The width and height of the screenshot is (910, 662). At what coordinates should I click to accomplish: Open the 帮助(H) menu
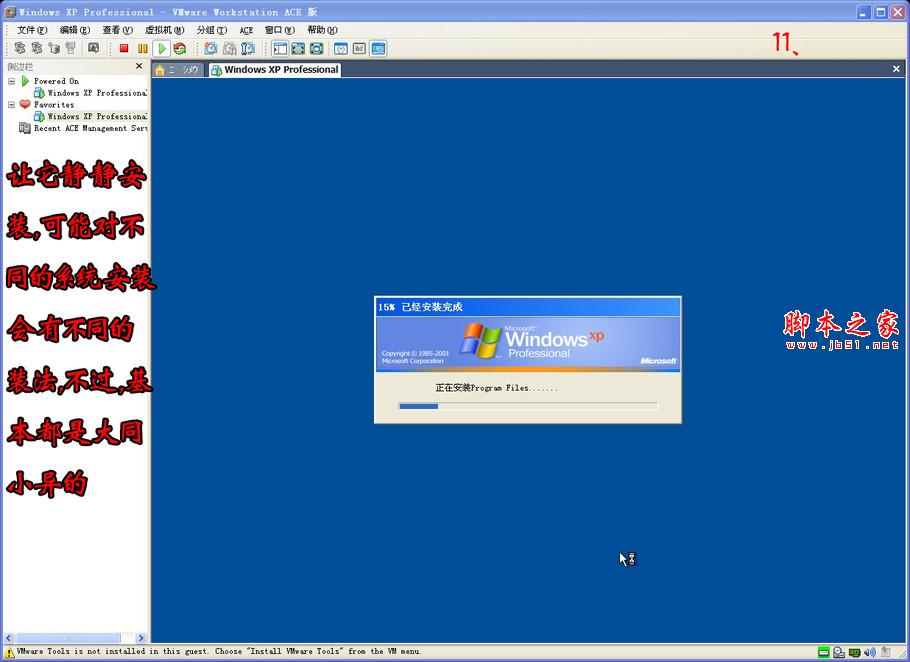[323, 30]
